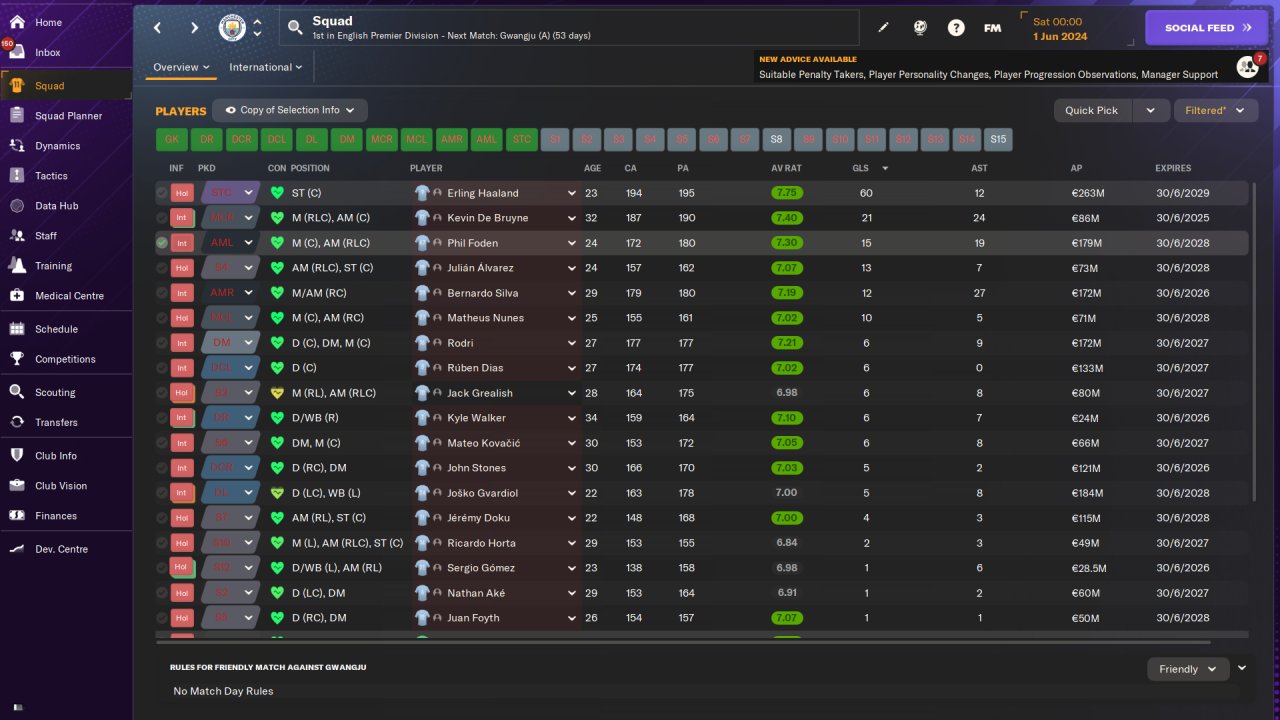
Task: Toggle the selection circle for Rúben Dias
Action: tap(162, 368)
